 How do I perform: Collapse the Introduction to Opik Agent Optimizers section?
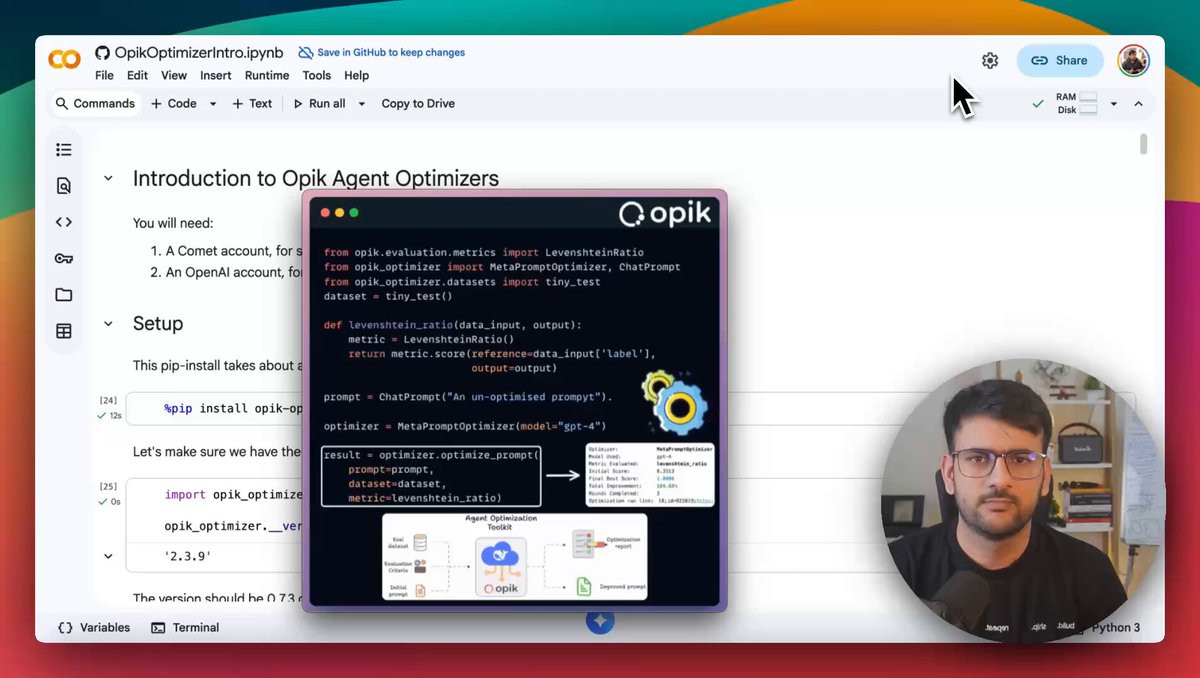(108, 179)
